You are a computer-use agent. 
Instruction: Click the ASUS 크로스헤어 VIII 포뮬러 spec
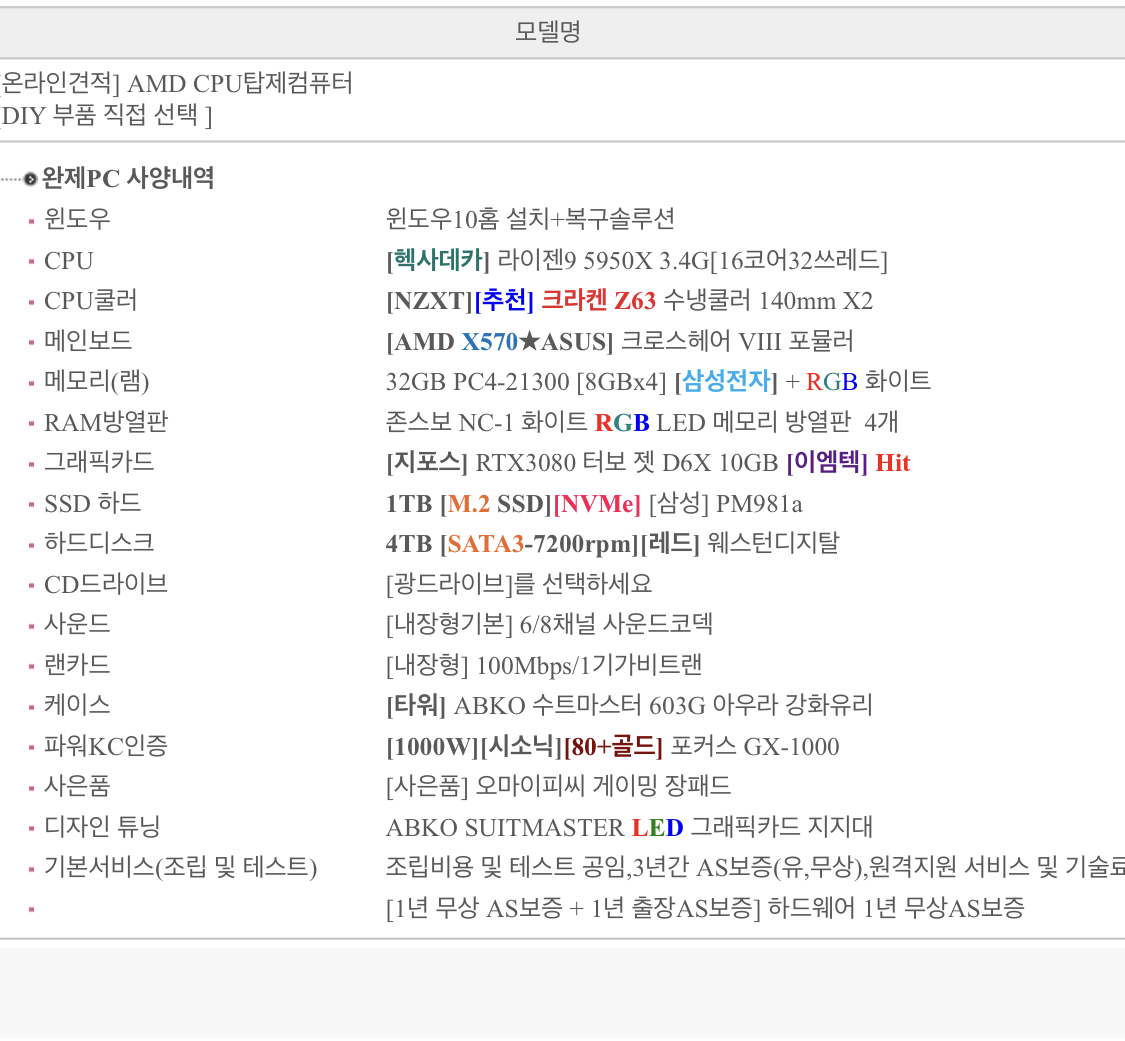coord(620,341)
